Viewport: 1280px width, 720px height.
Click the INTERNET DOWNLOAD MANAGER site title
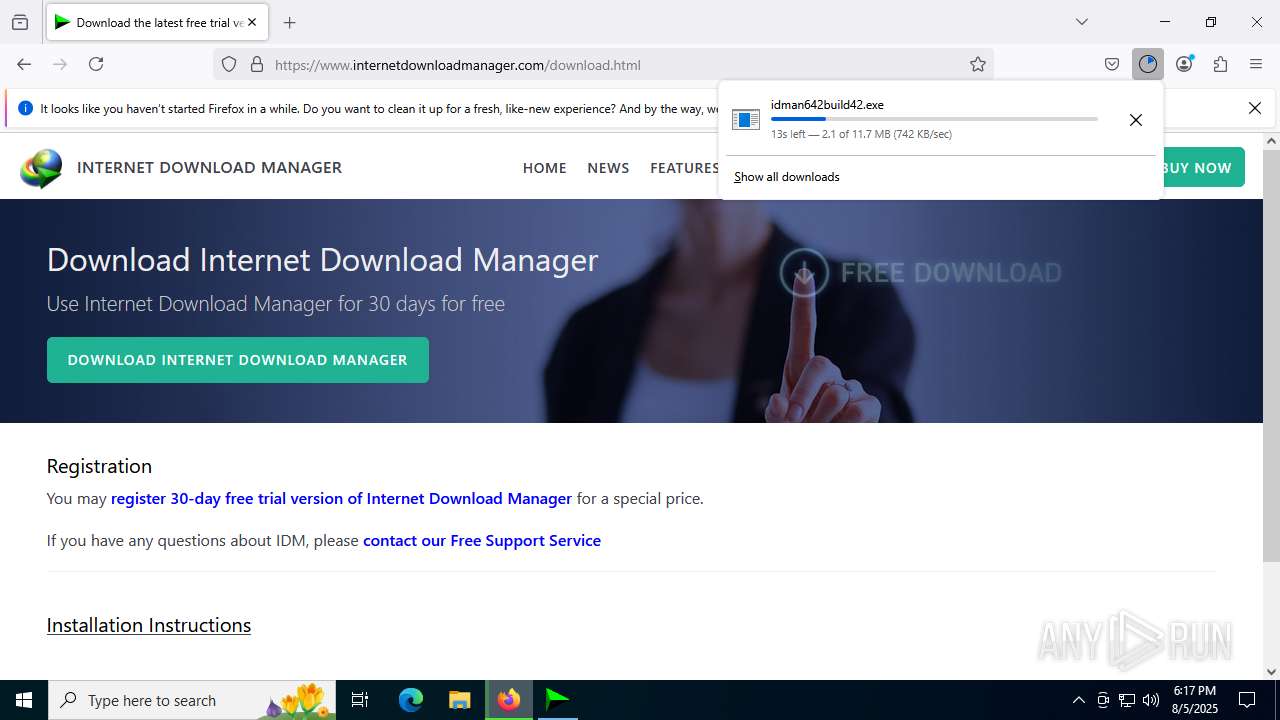pyautogui.click(x=209, y=167)
